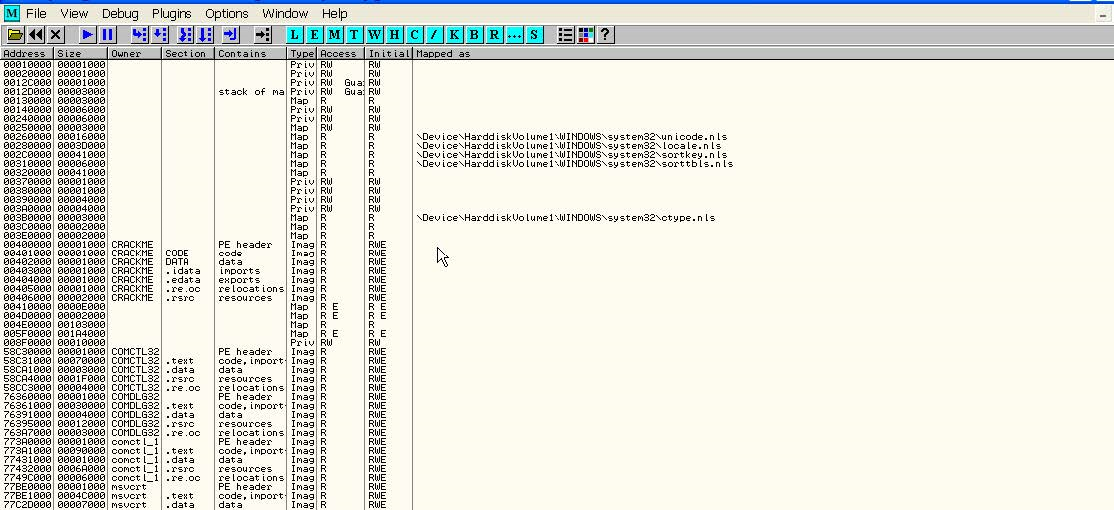Select the 008F0000 Priv memory row
Viewport: 1114px width, 510px height.
click(557, 342)
